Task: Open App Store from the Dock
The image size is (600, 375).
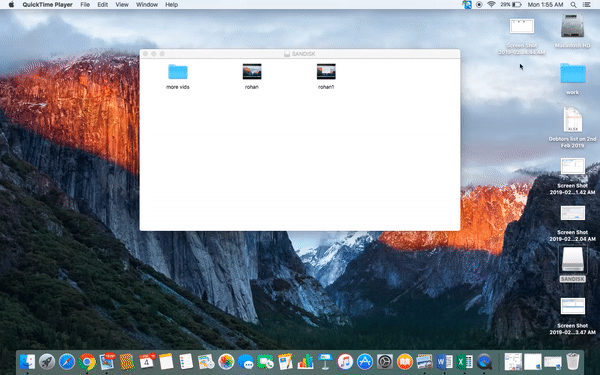Action: pos(365,362)
